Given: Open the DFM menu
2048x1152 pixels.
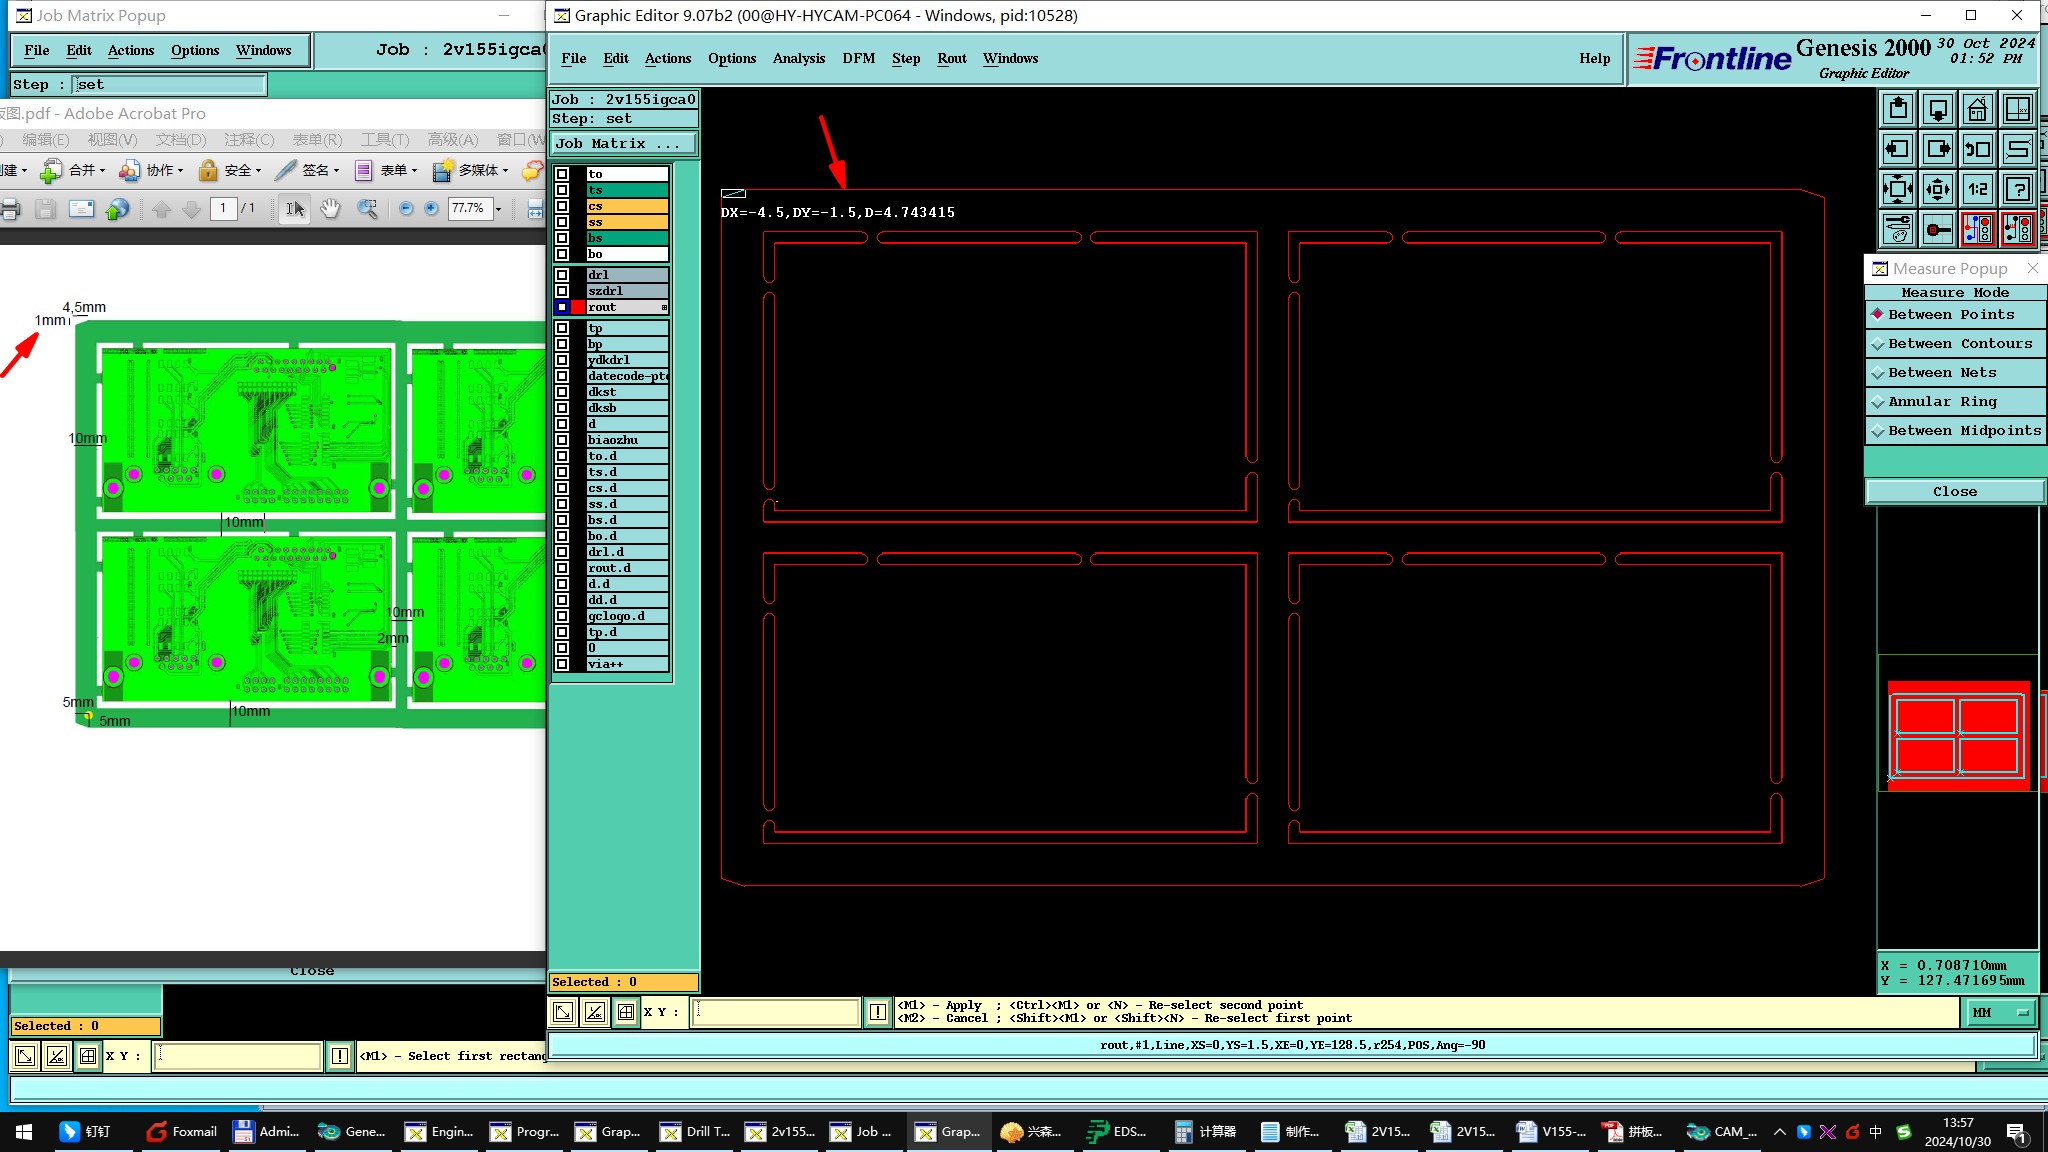Looking at the screenshot, I should tap(858, 58).
